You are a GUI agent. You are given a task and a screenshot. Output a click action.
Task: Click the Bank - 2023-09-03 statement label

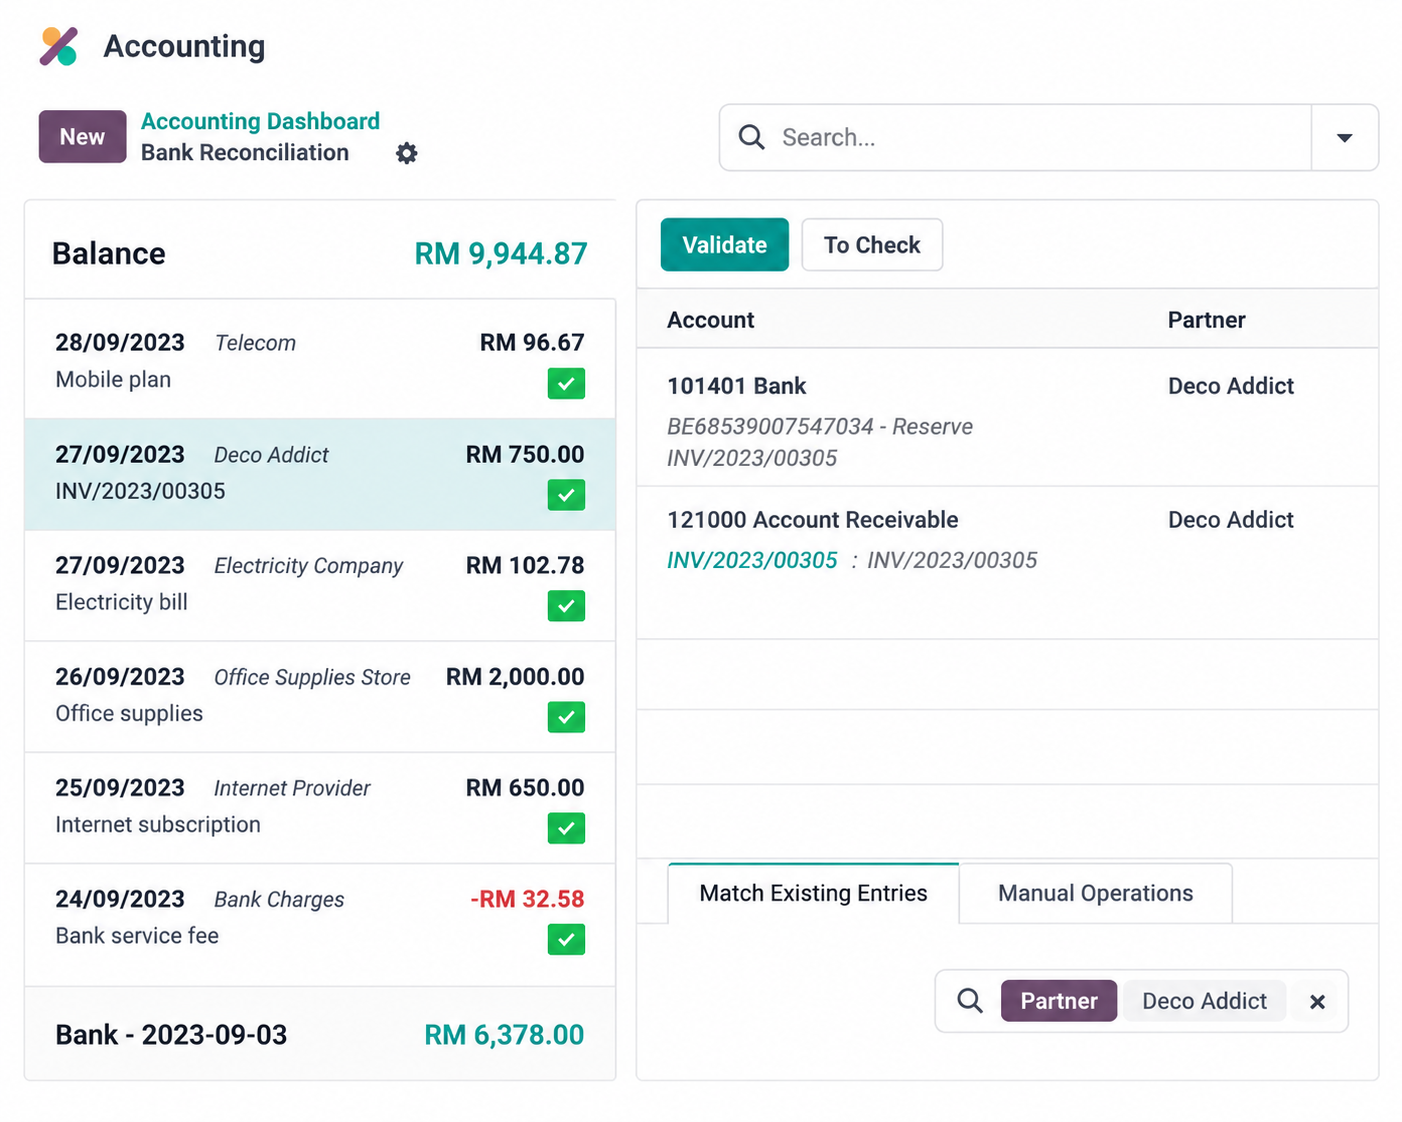171,1035
